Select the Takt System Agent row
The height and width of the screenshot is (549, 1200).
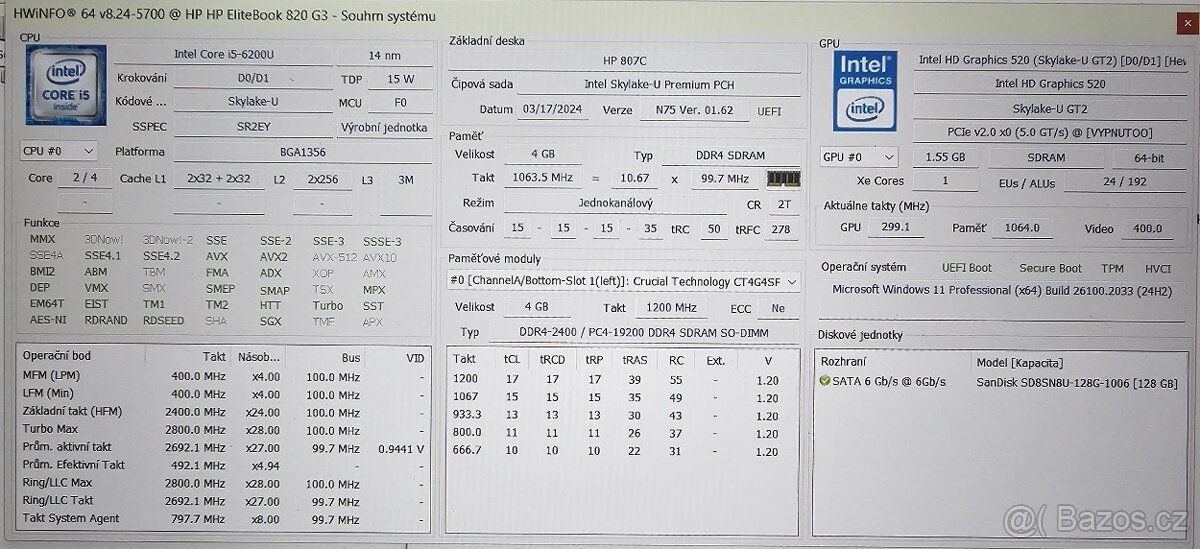224,518
